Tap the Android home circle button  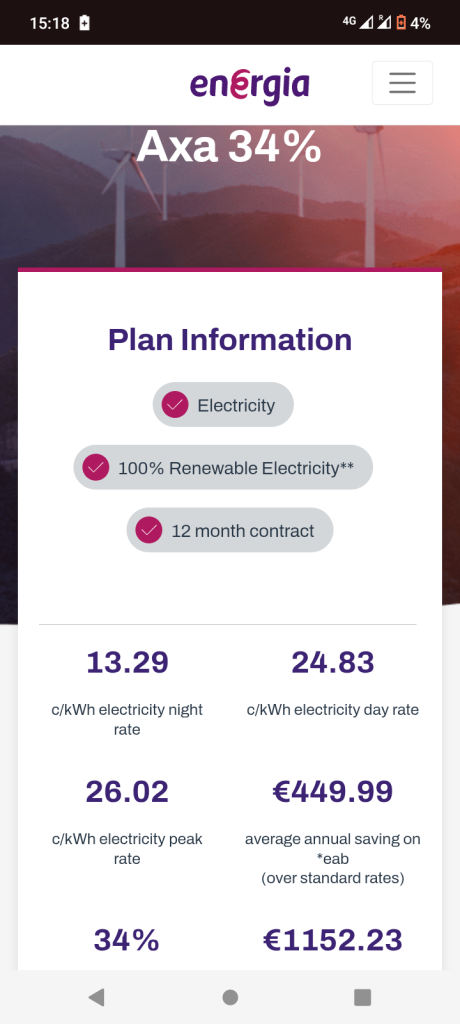230,997
